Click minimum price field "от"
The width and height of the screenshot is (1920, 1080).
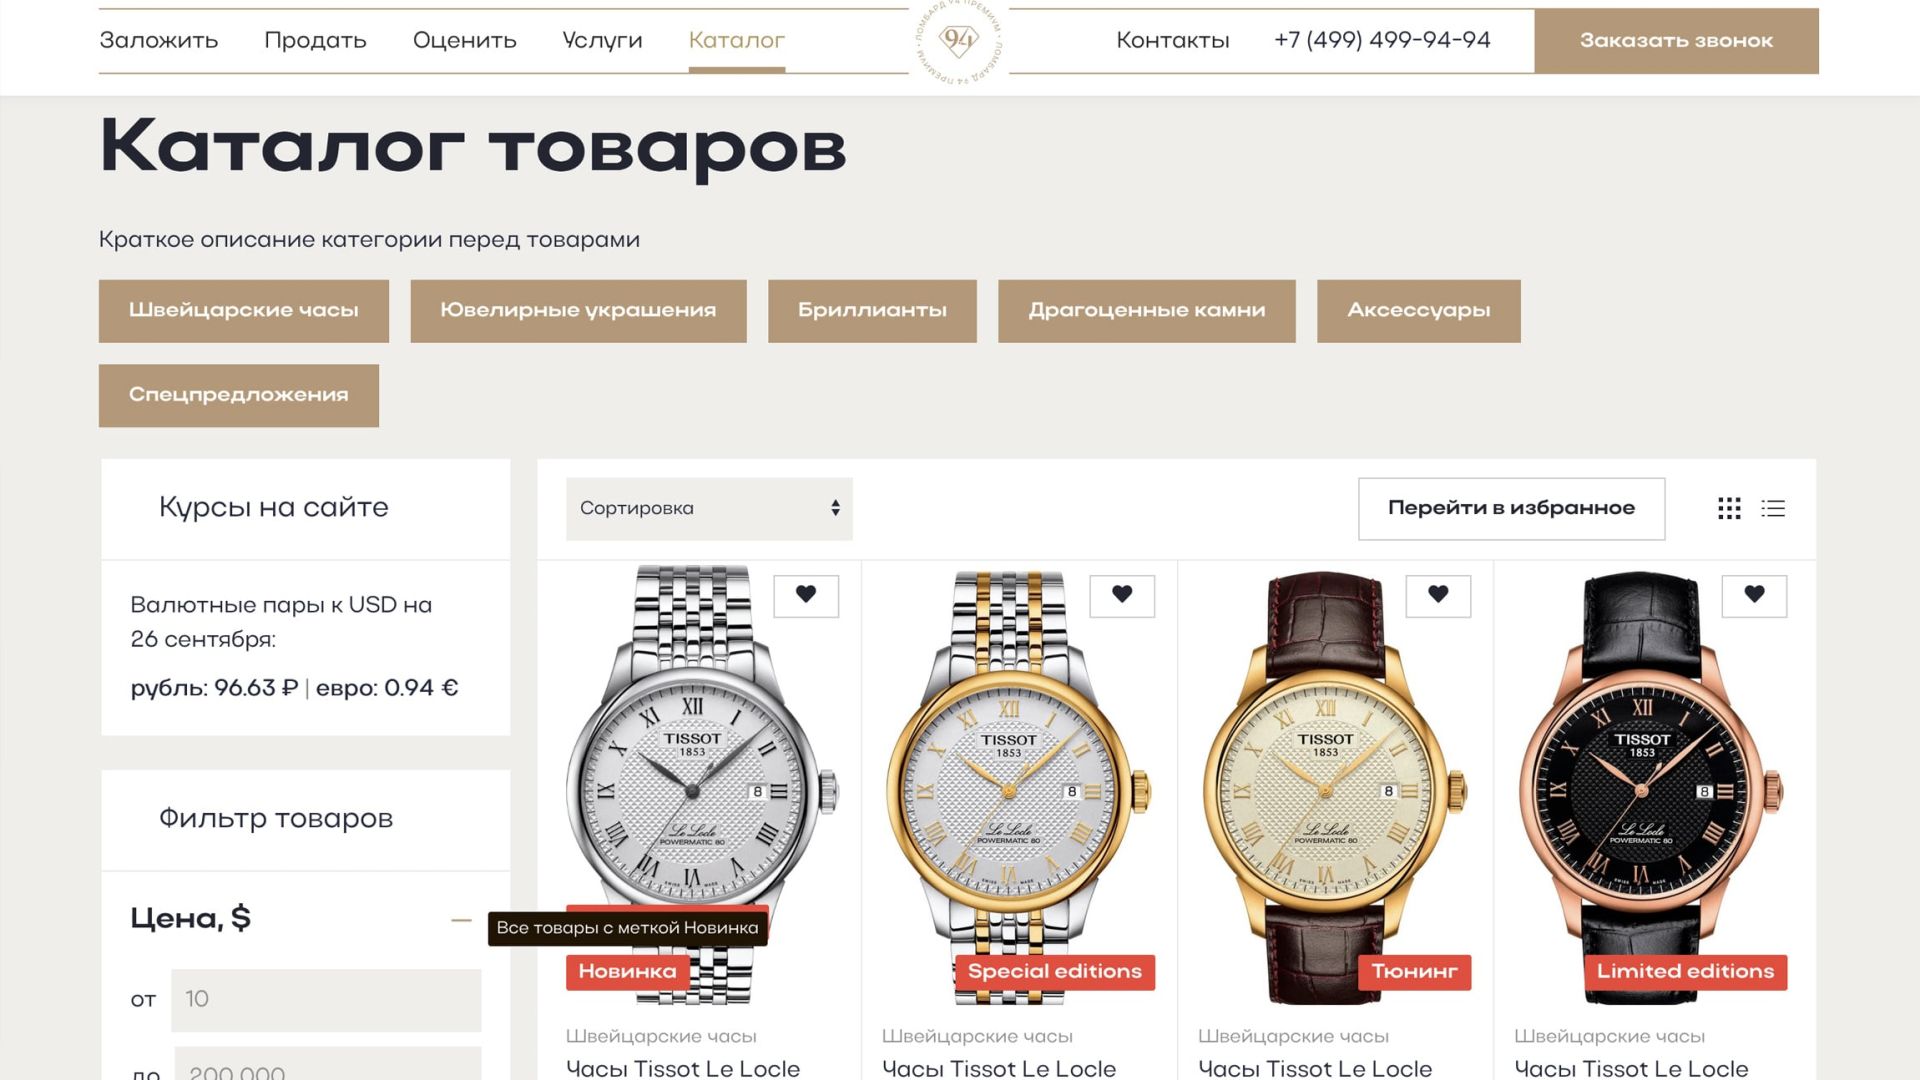pyautogui.click(x=326, y=1000)
